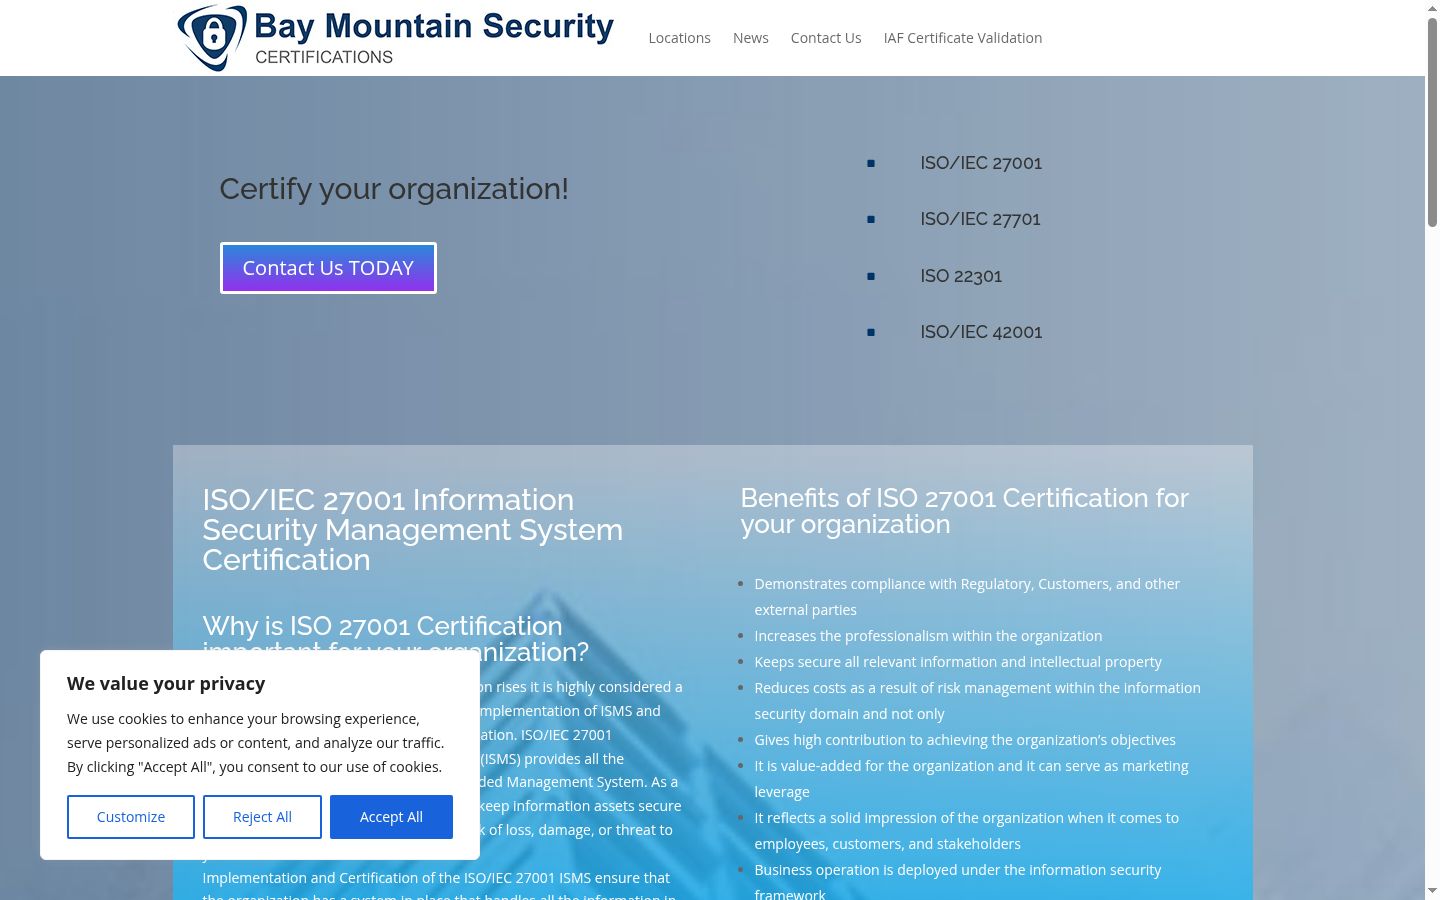This screenshot has height=900, width=1440.
Task: Click 'Business operation is deployed' bullet
Action: [x=958, y=881]
